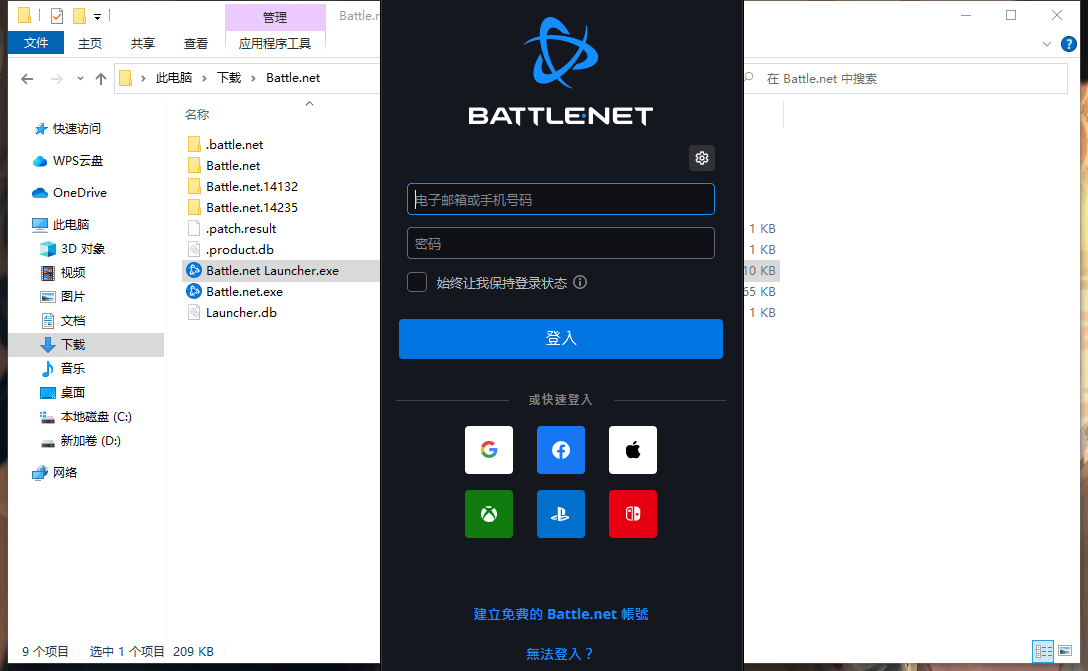Image resolution: width=1088 pixels, height=671 pixels.
Task: Open the 应用程序工具 ribbon tab
Action: coord(275,44)
